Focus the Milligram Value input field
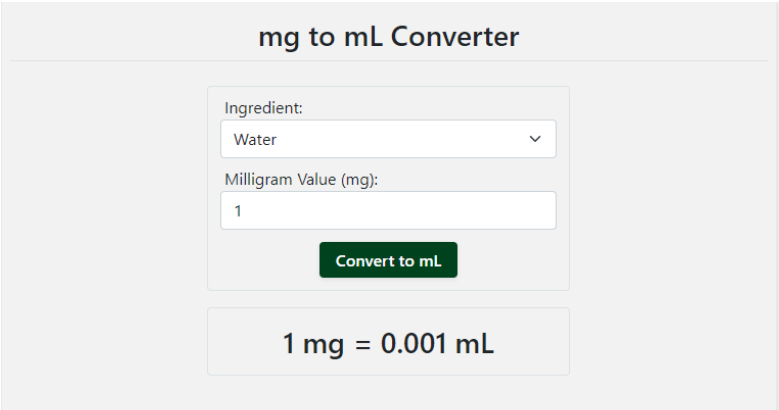 click(388, 211)
